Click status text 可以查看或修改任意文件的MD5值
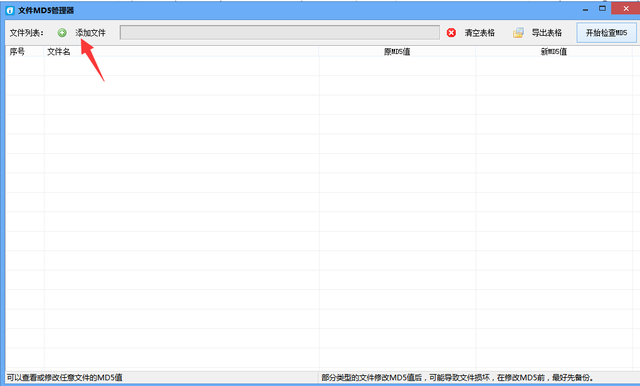 click(64, 377)
